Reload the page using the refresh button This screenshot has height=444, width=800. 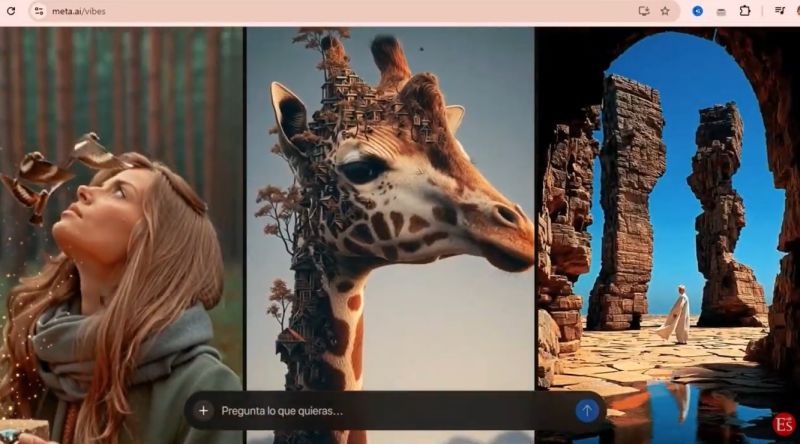pyautogui.click(x=9, y=11)
